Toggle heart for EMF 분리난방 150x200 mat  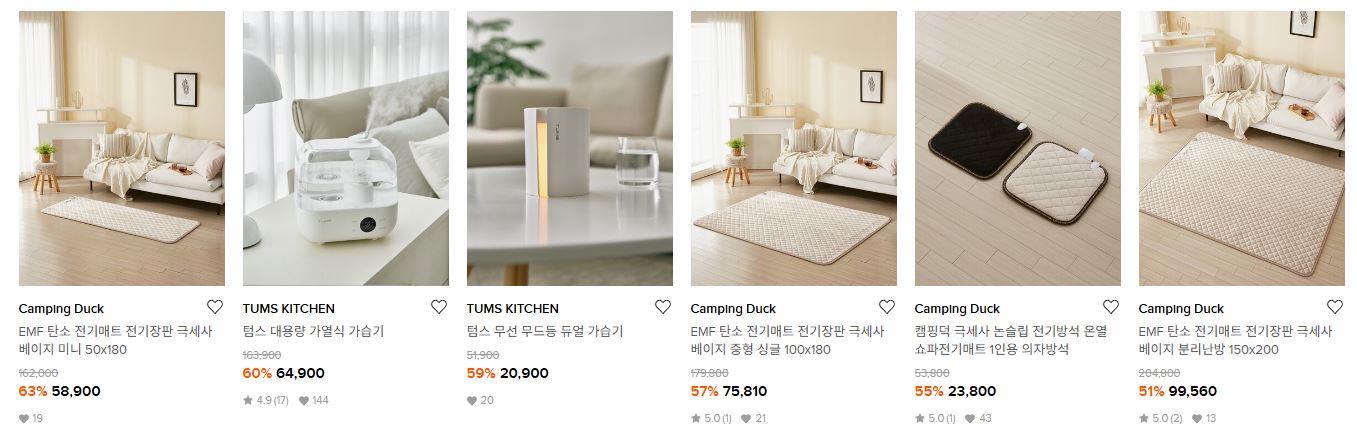tap(1334, 307)
